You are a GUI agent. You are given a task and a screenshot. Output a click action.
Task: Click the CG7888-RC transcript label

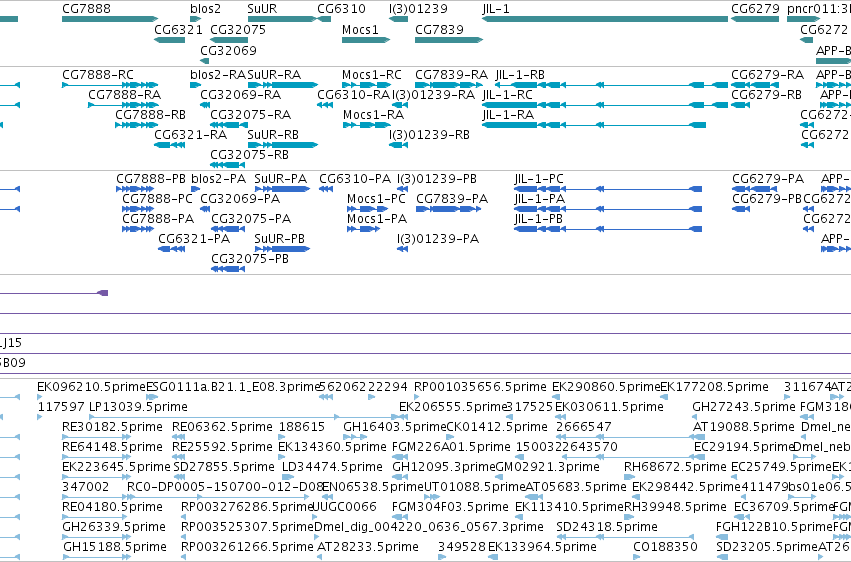(x=98, y=74)
